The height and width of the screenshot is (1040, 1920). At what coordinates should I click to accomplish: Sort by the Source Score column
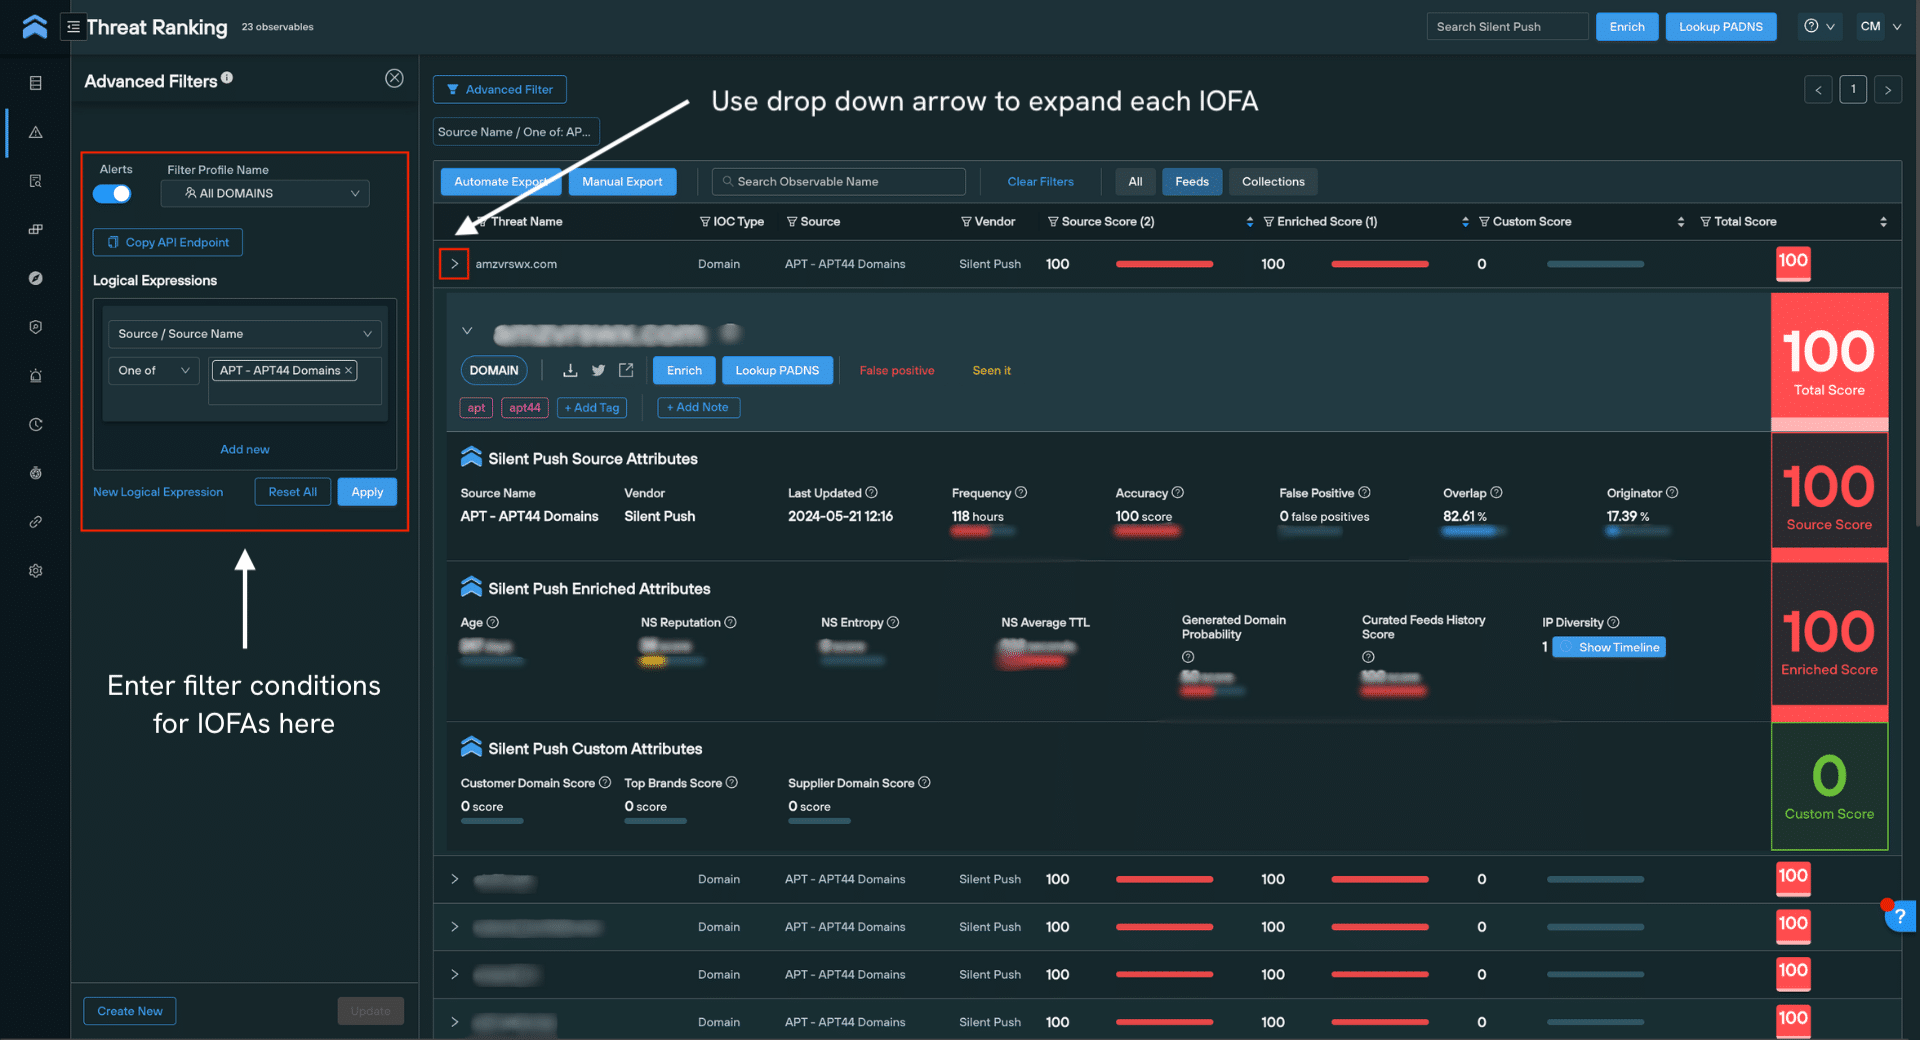1250,222
